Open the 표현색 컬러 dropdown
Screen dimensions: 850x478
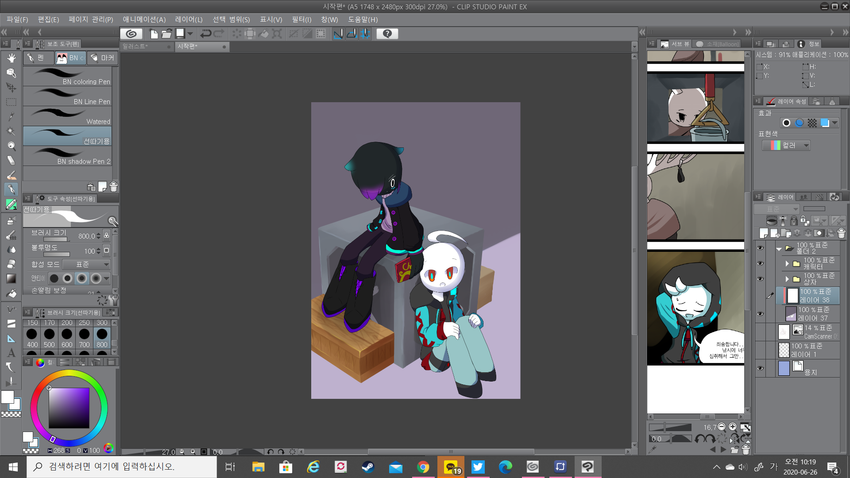pos(786,145)
